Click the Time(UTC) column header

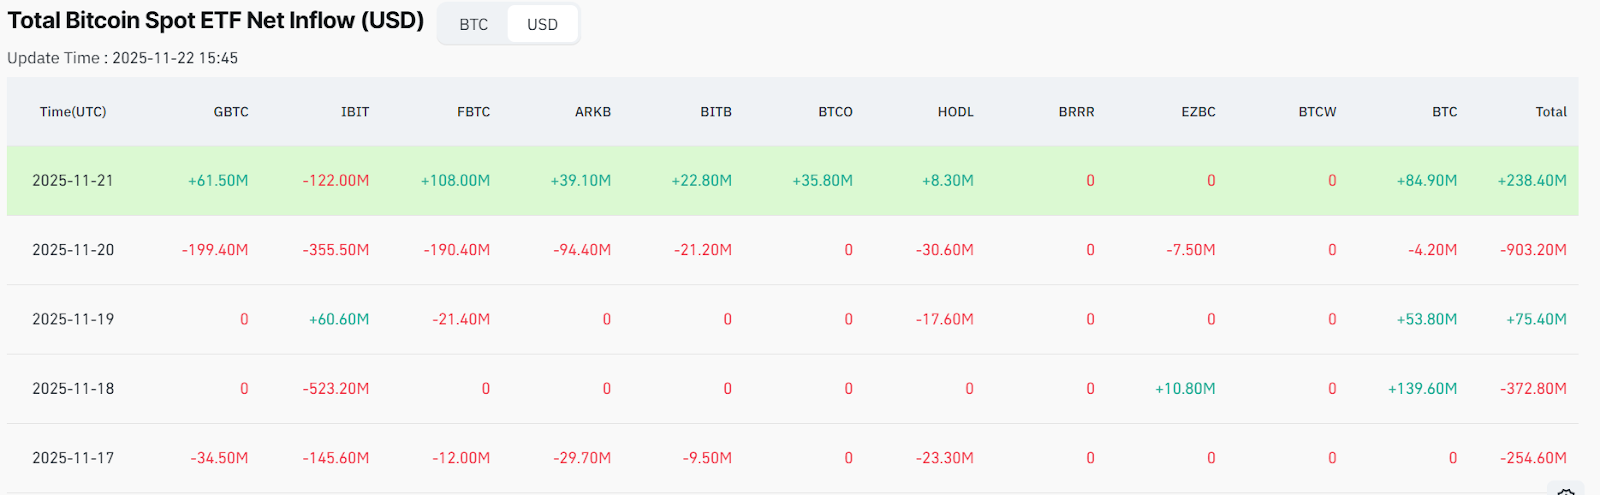pyautogui.click(x=73, y=112)
